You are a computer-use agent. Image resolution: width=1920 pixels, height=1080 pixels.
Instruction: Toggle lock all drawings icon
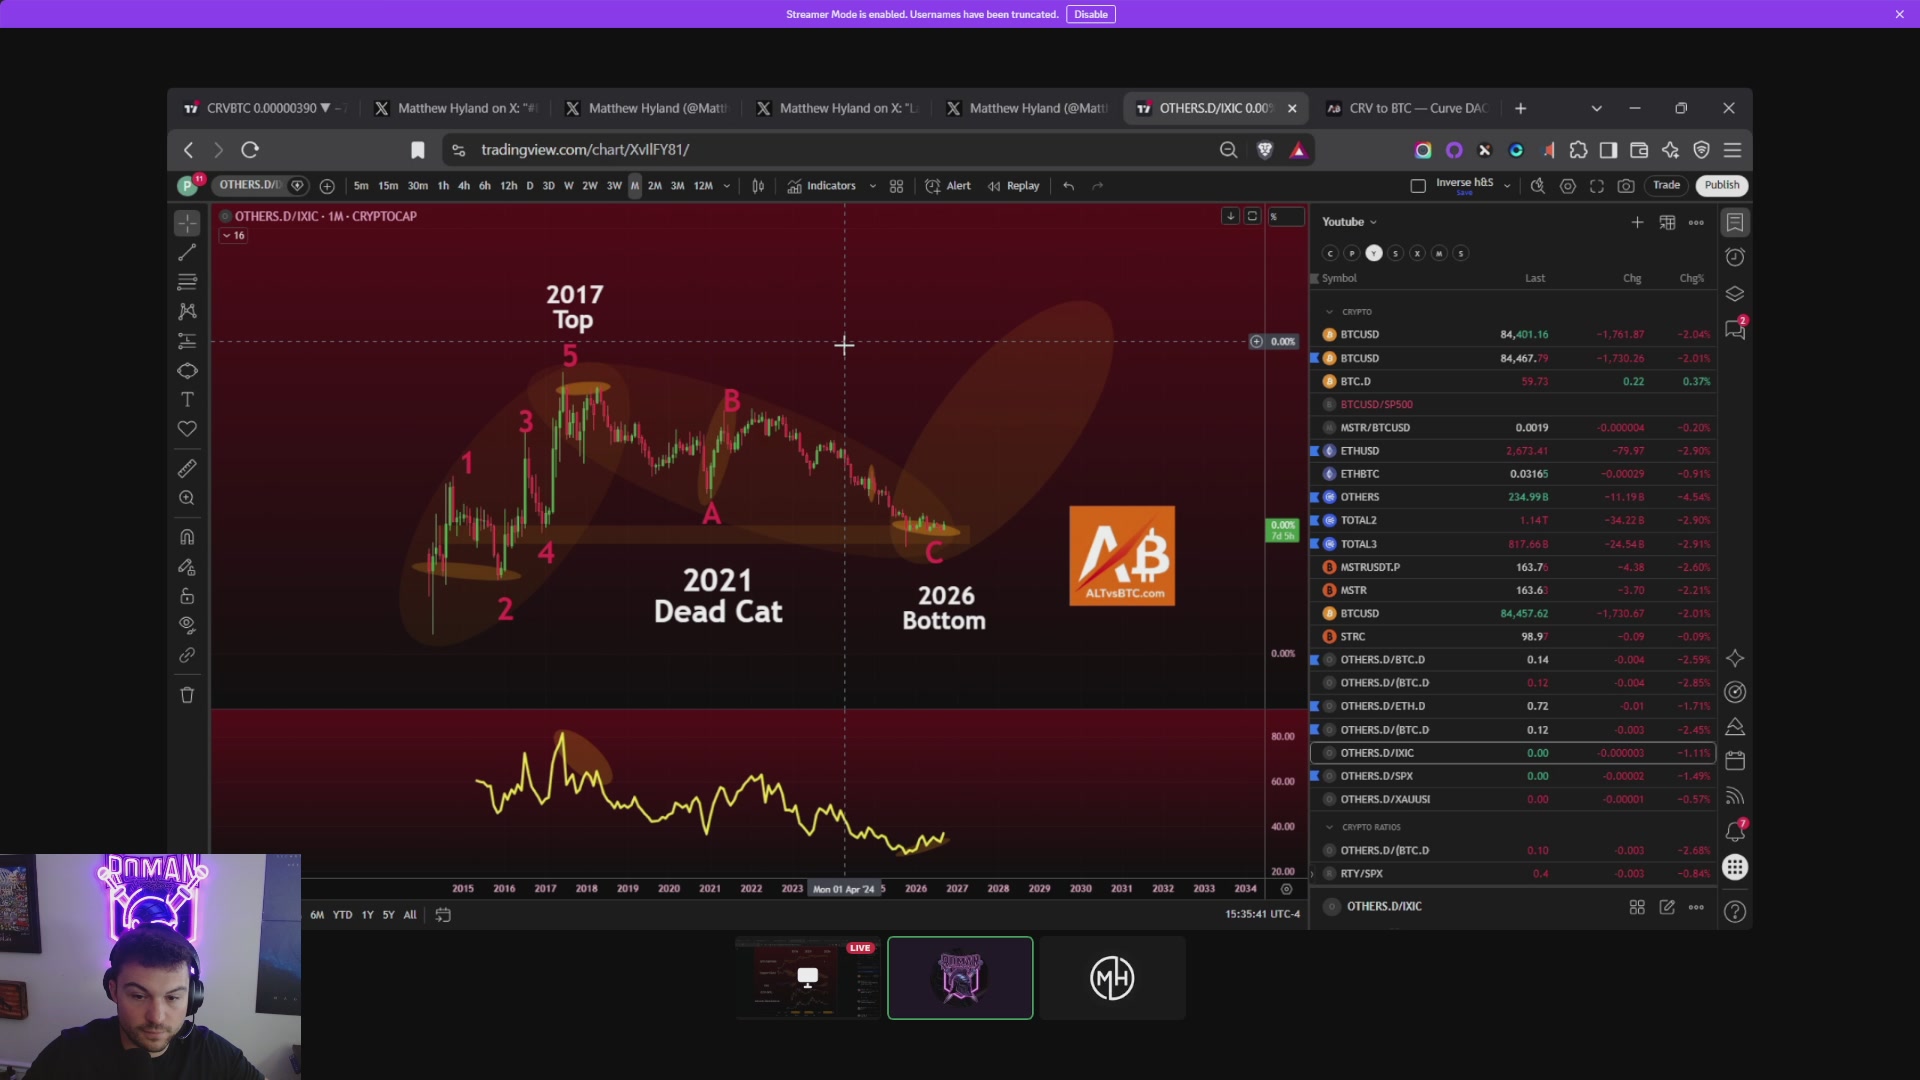(187, 596)
